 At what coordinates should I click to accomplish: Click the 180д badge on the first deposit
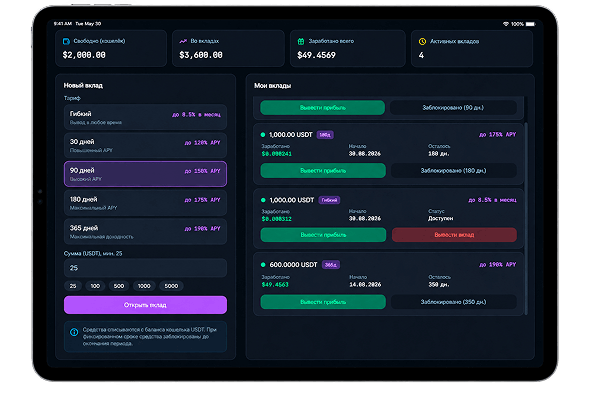(x=325, y=135)
